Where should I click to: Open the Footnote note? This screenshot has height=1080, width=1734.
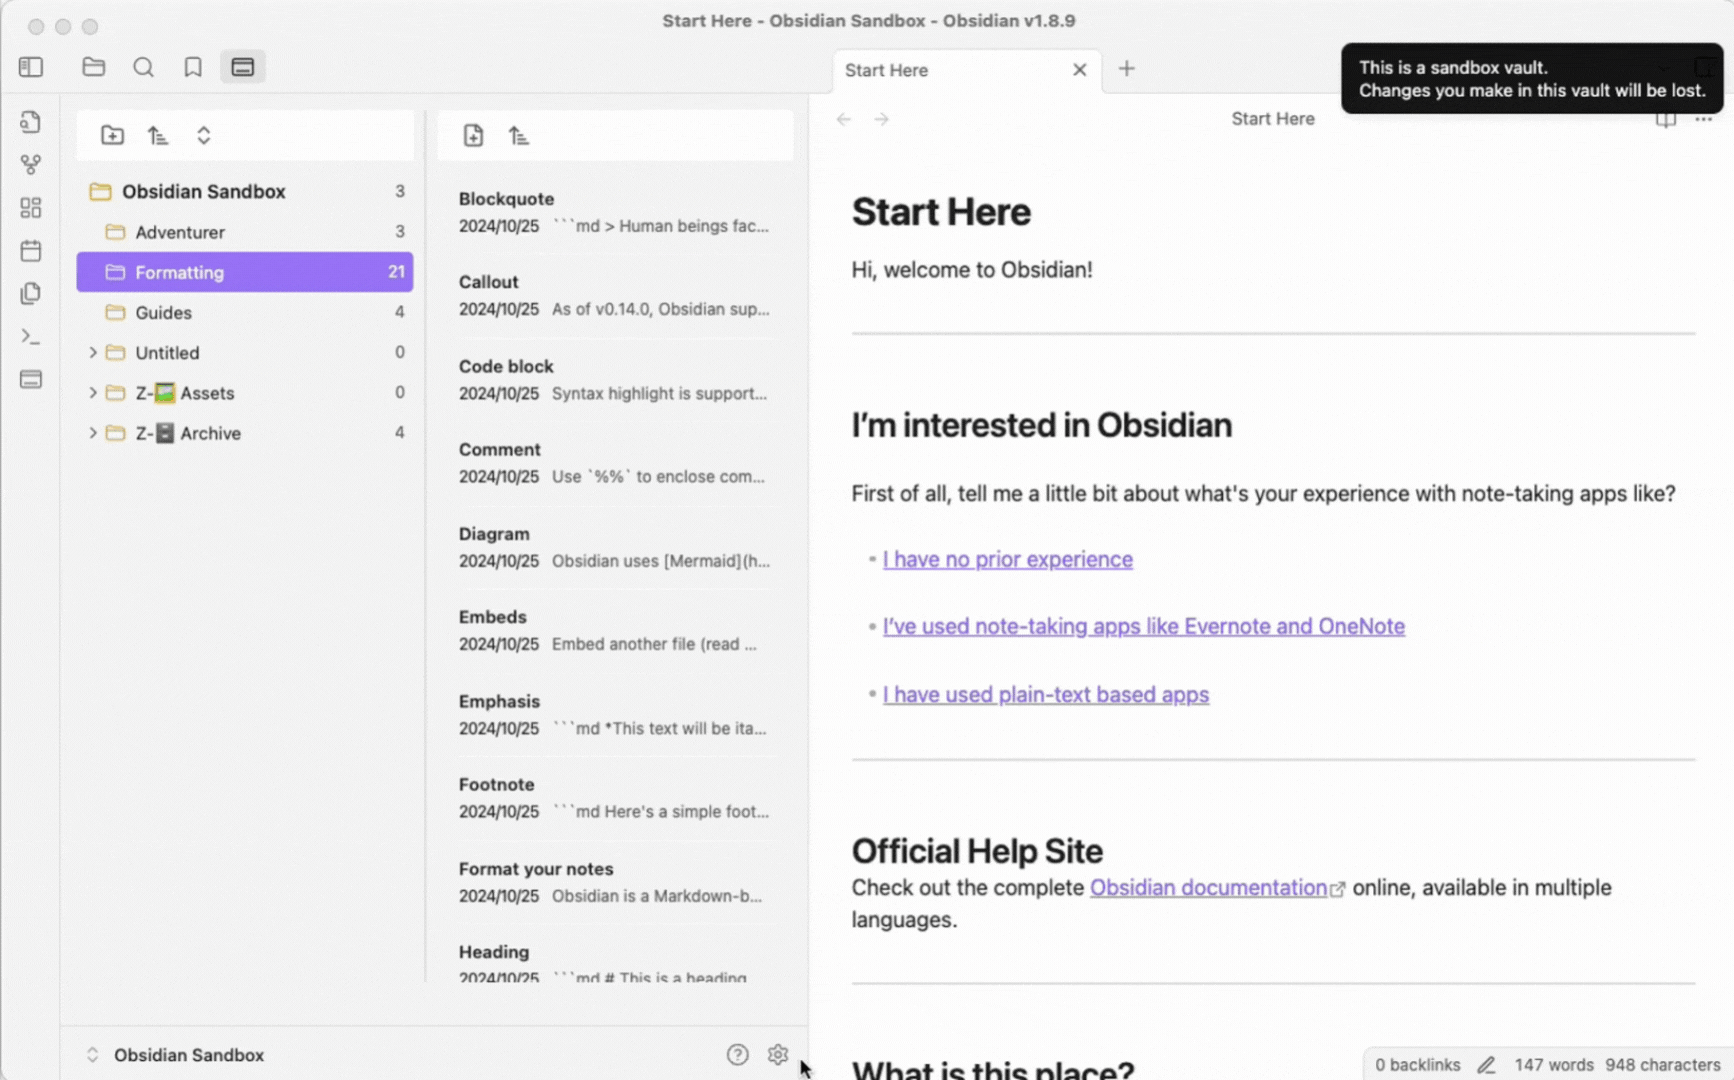[615, 798]
